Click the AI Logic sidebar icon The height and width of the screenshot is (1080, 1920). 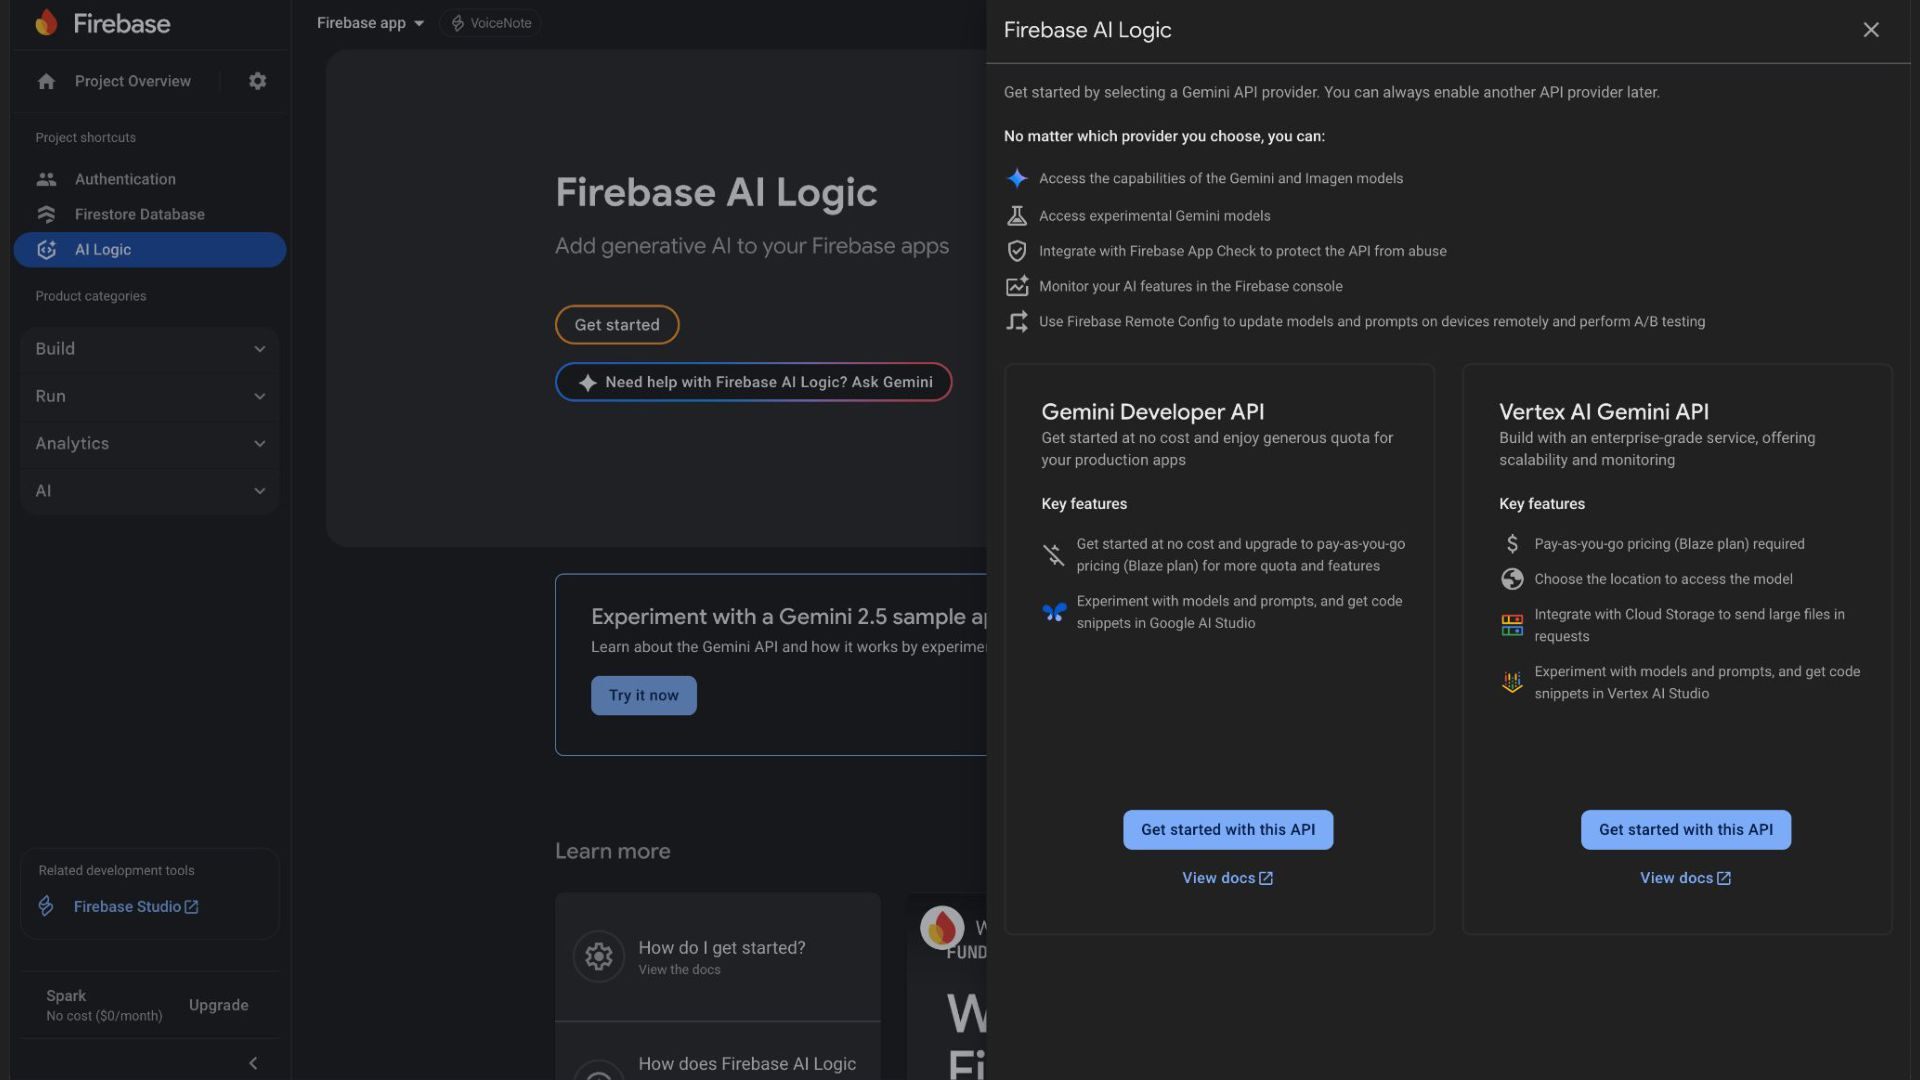click(46, 250)
